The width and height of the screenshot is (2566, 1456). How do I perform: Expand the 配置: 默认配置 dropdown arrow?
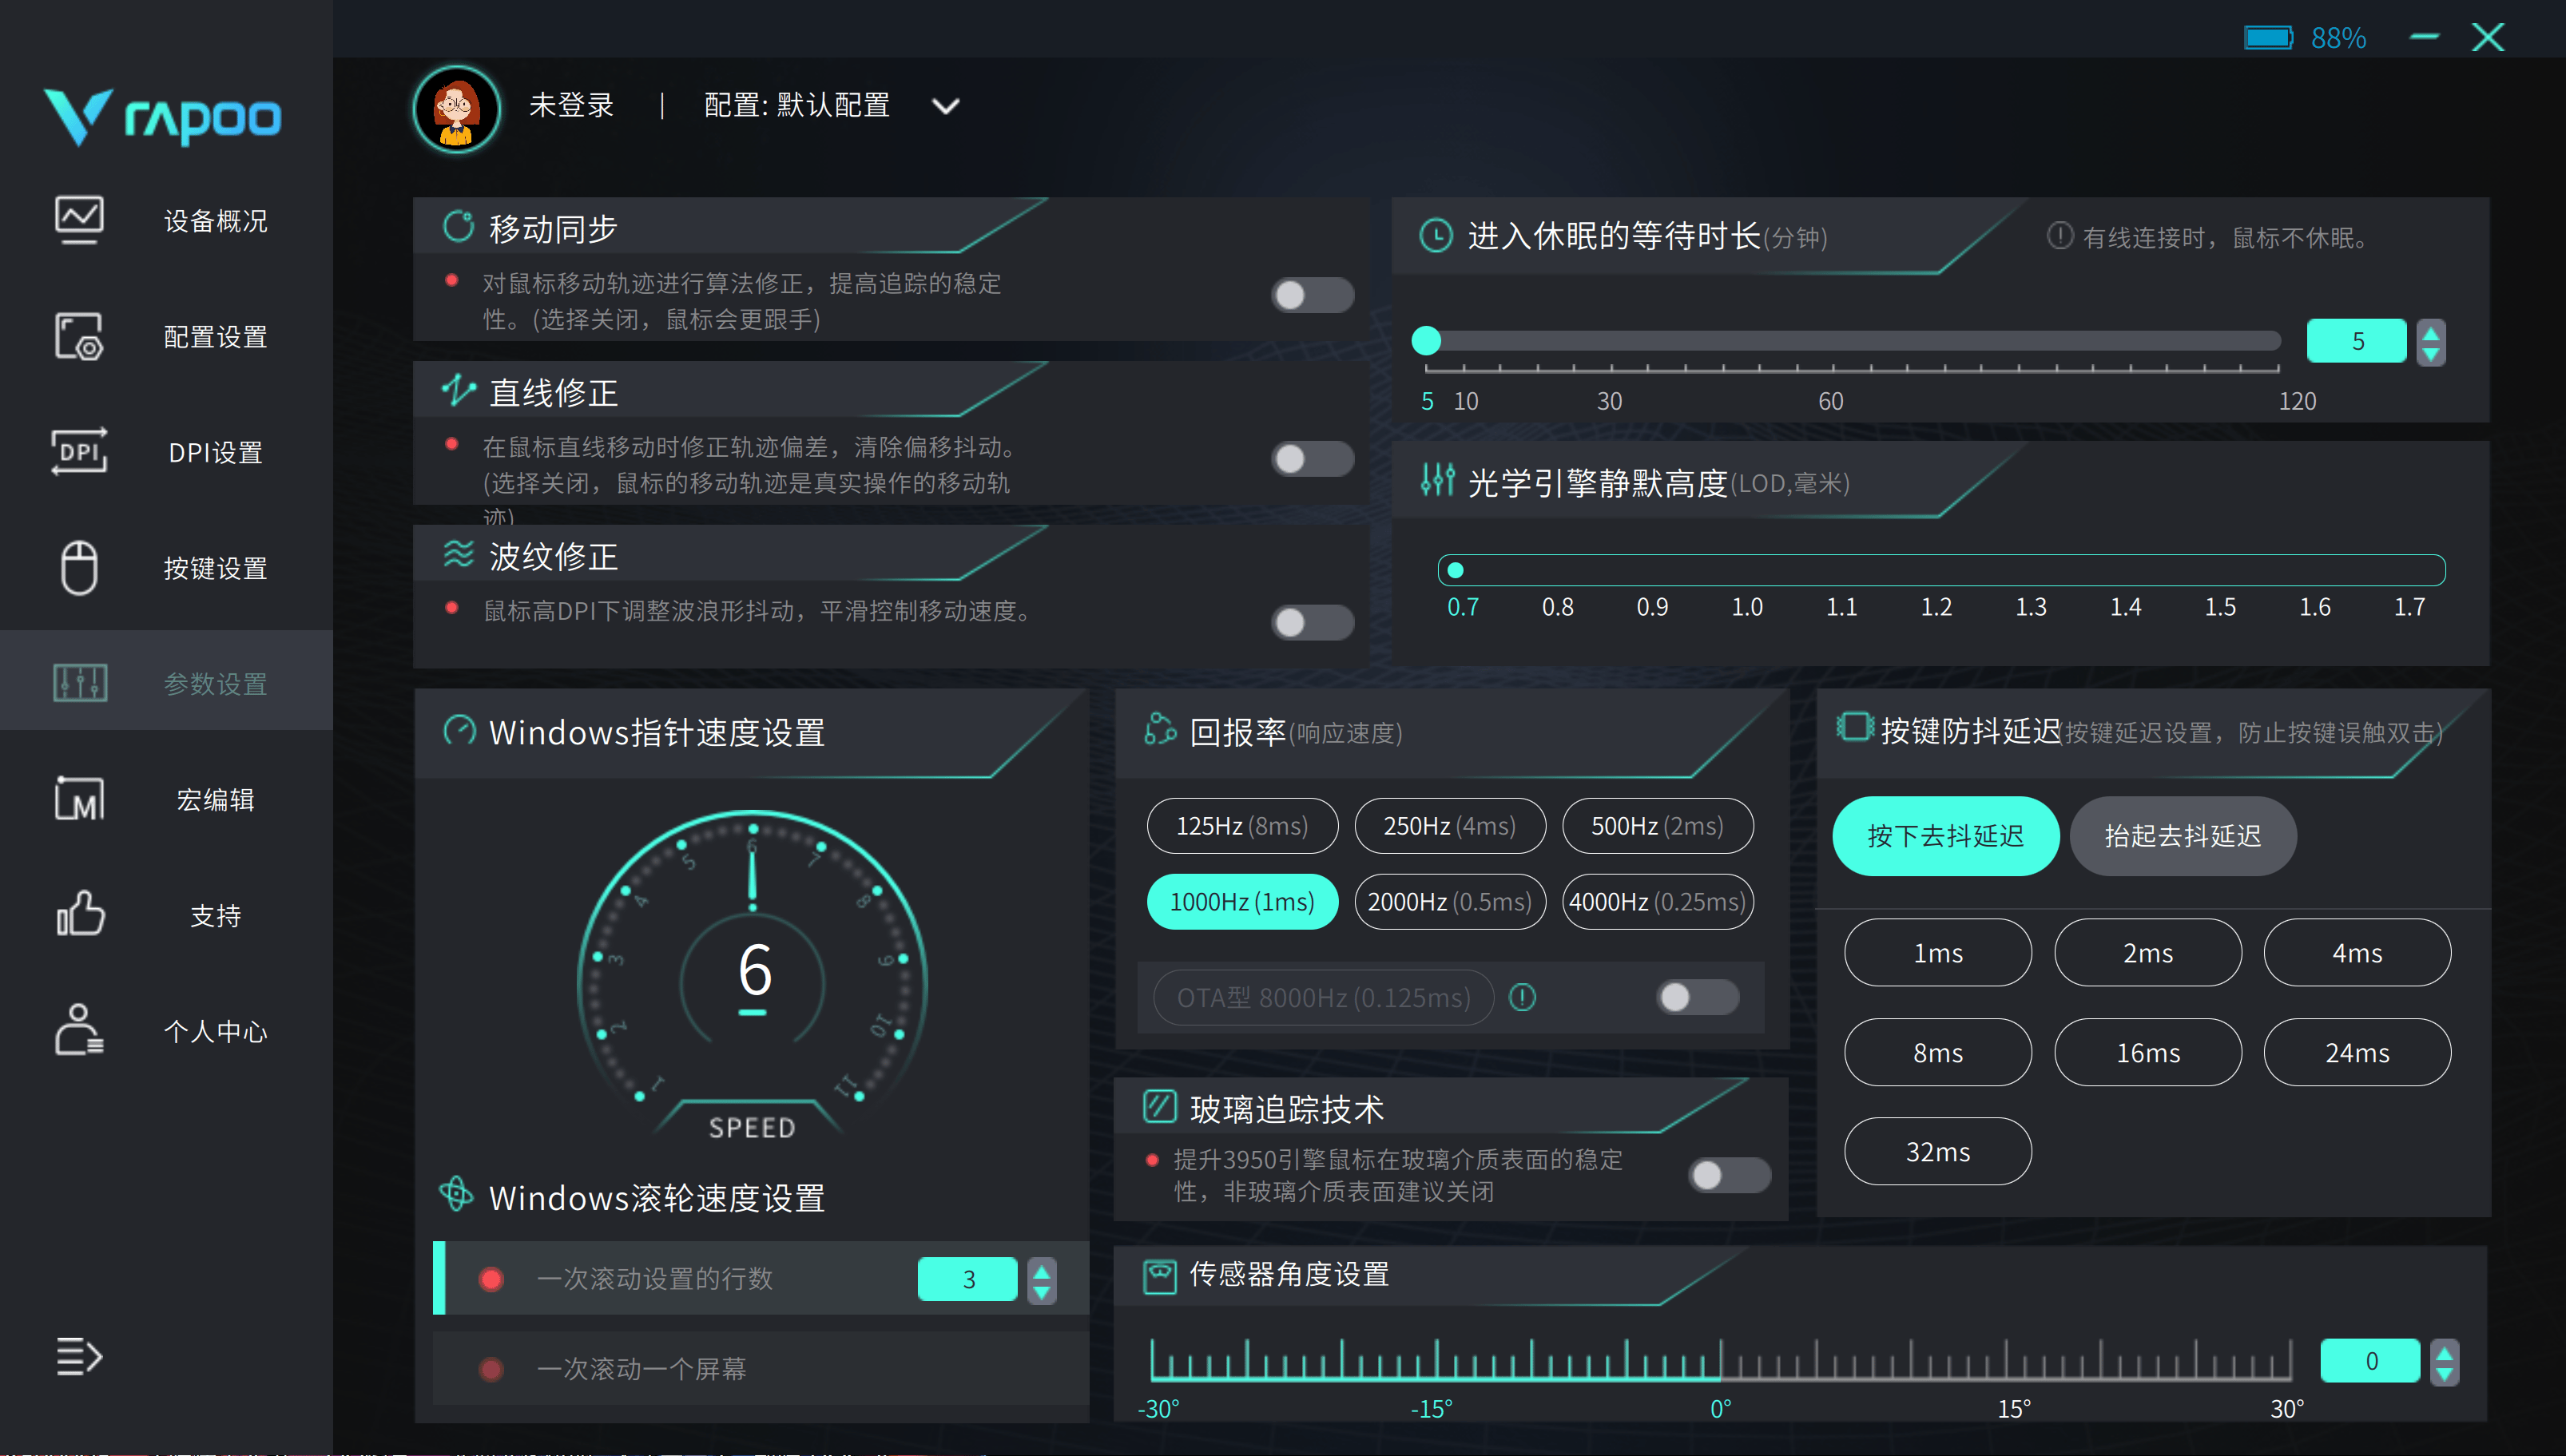(945, 106)
